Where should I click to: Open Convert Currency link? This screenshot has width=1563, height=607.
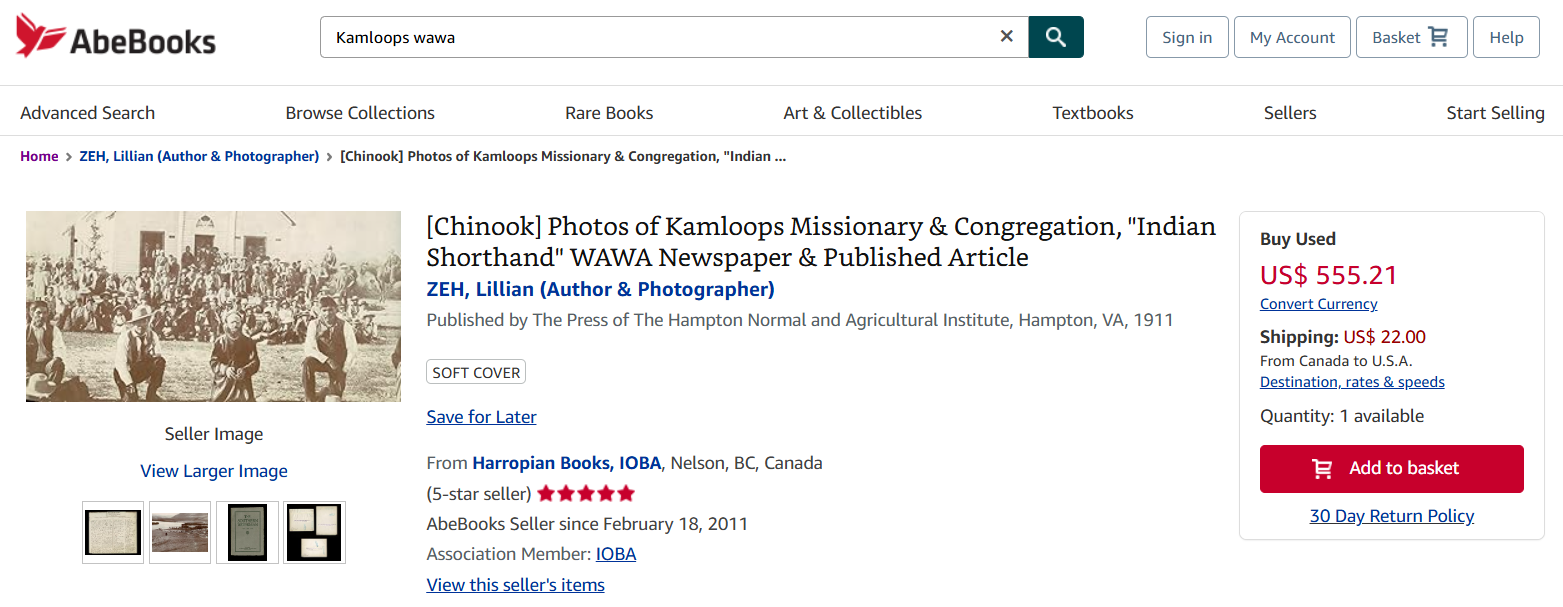click(x=1318, y=304)
